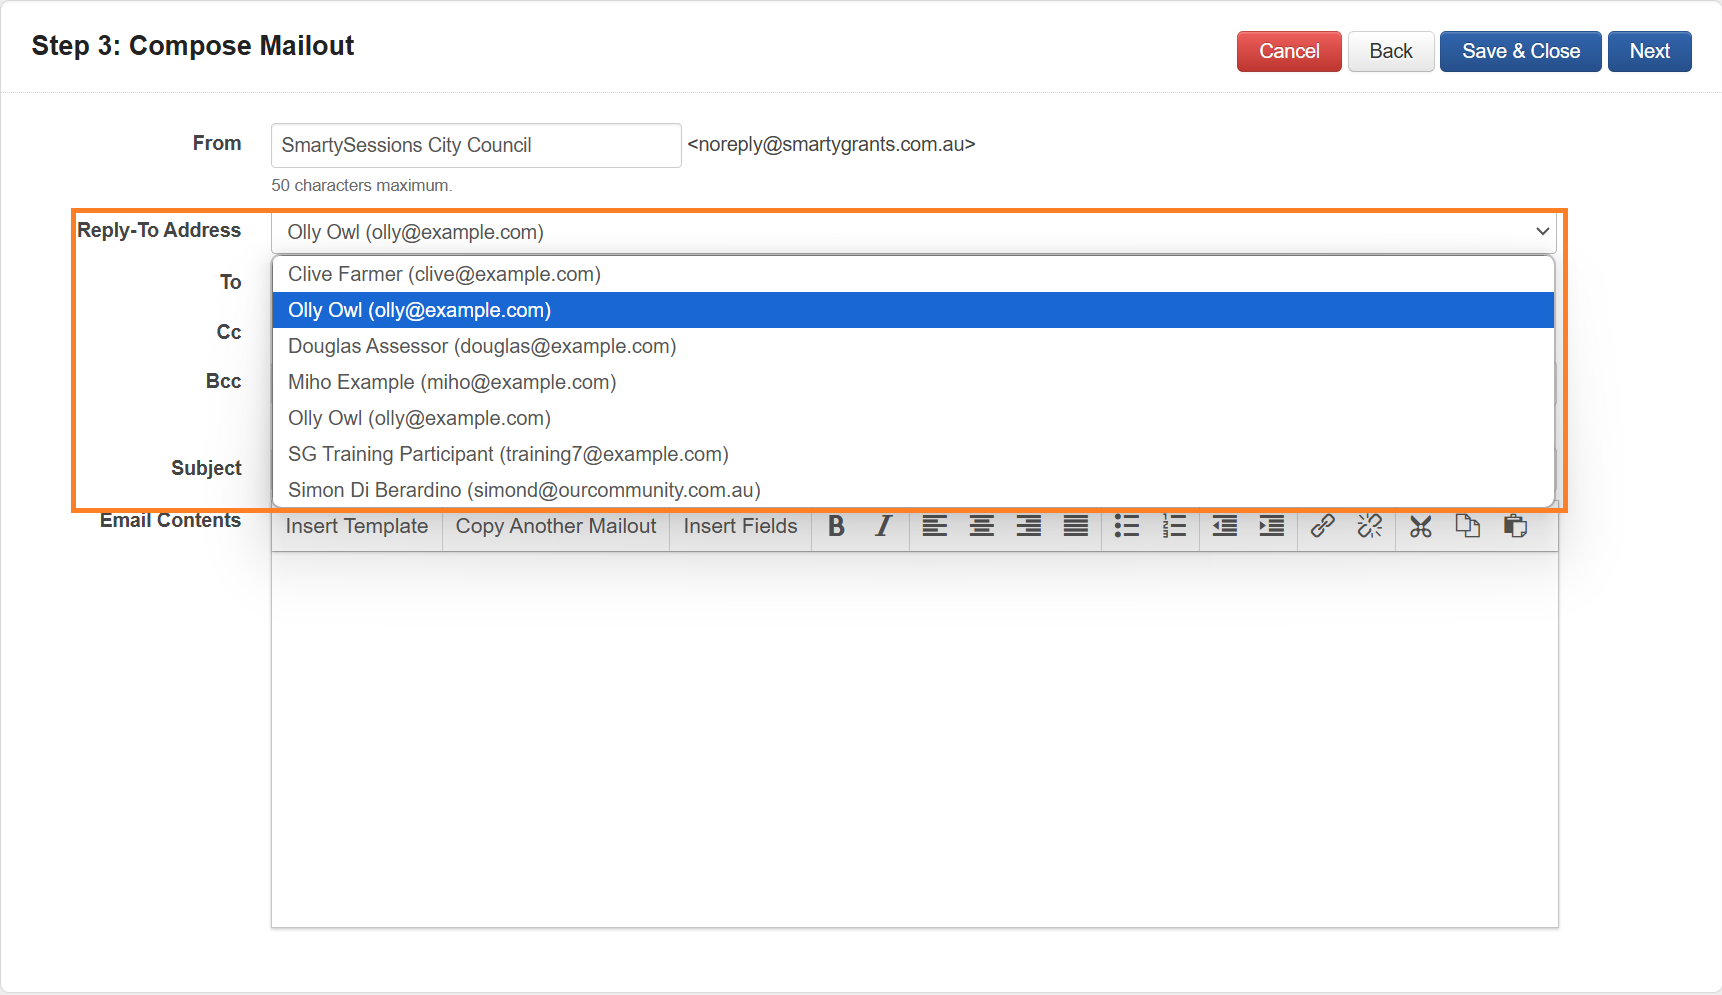Center align the email text
This screenshot has width=1722, height=995.
tap(981, 526)
